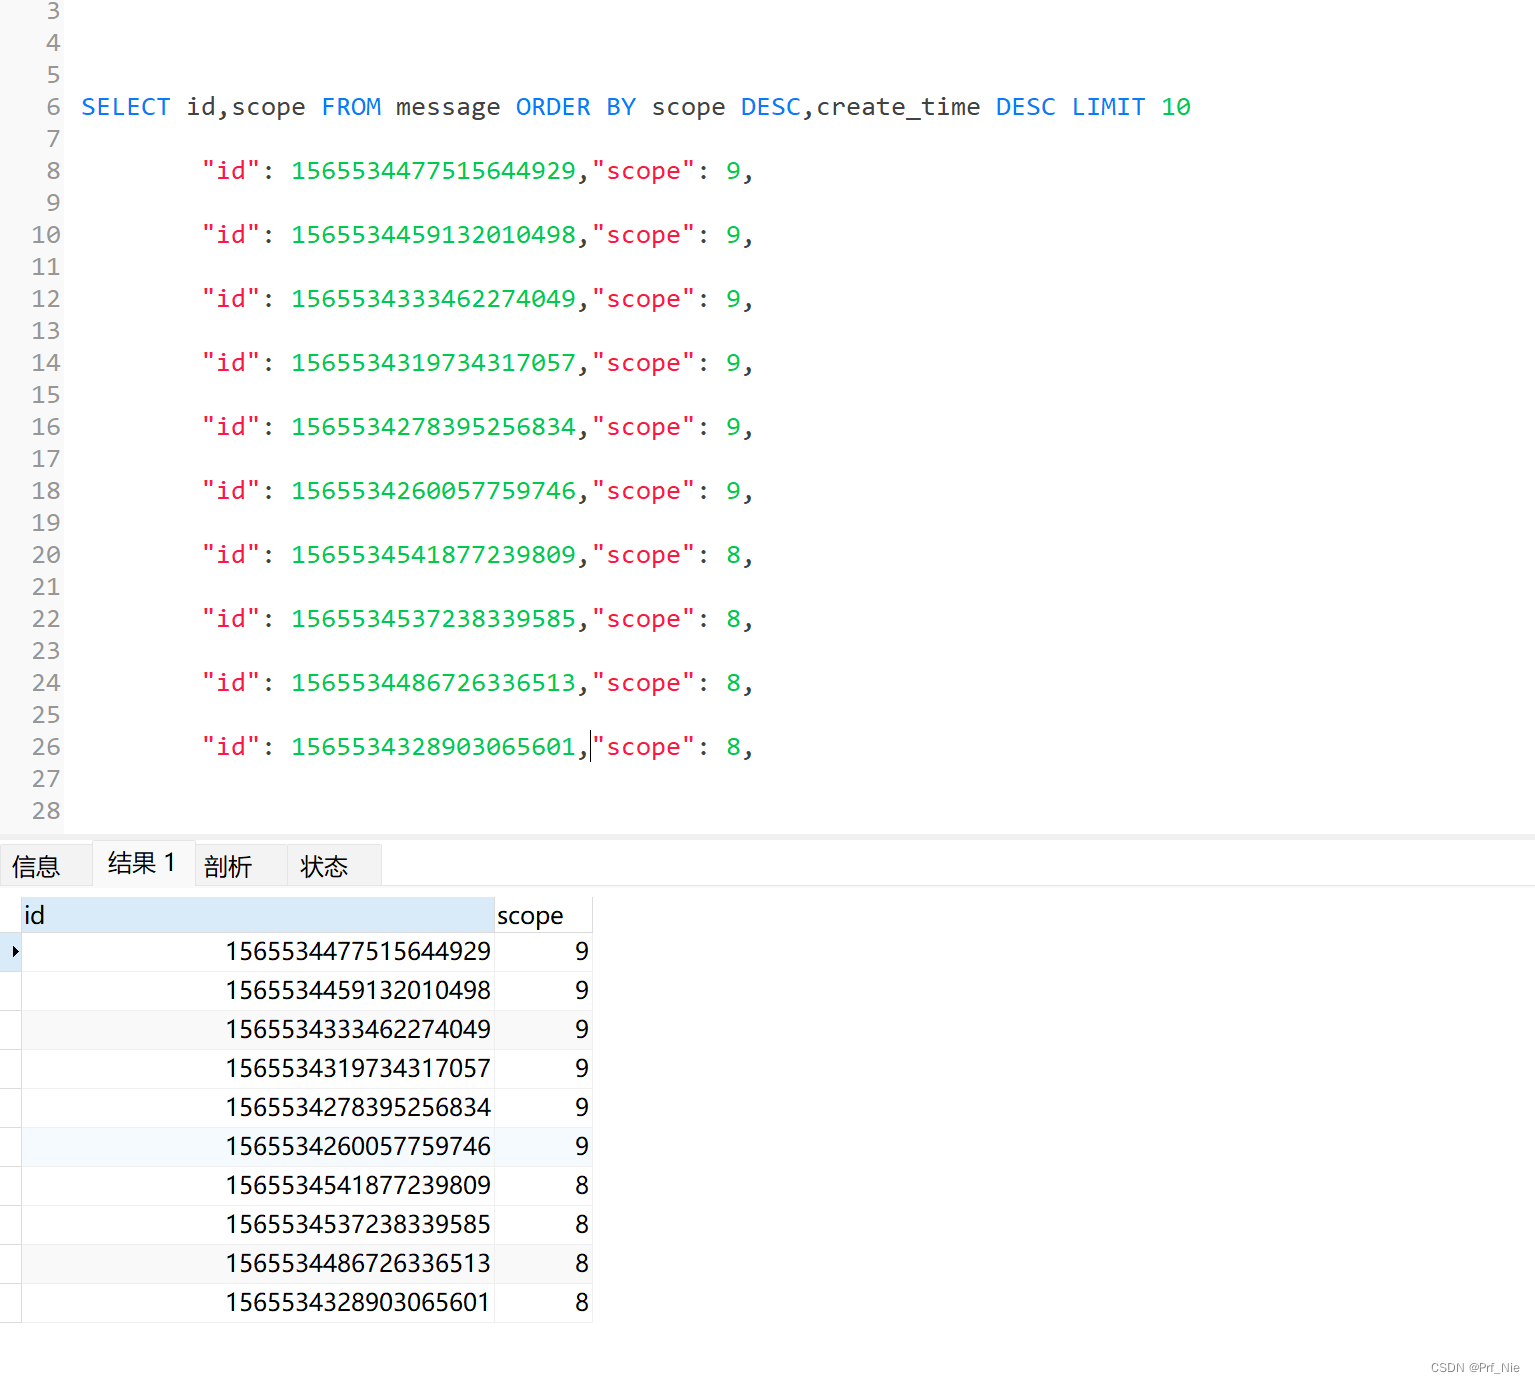
Task: Click ORDER keyword in the SQL statement
Action: (553, 107)
